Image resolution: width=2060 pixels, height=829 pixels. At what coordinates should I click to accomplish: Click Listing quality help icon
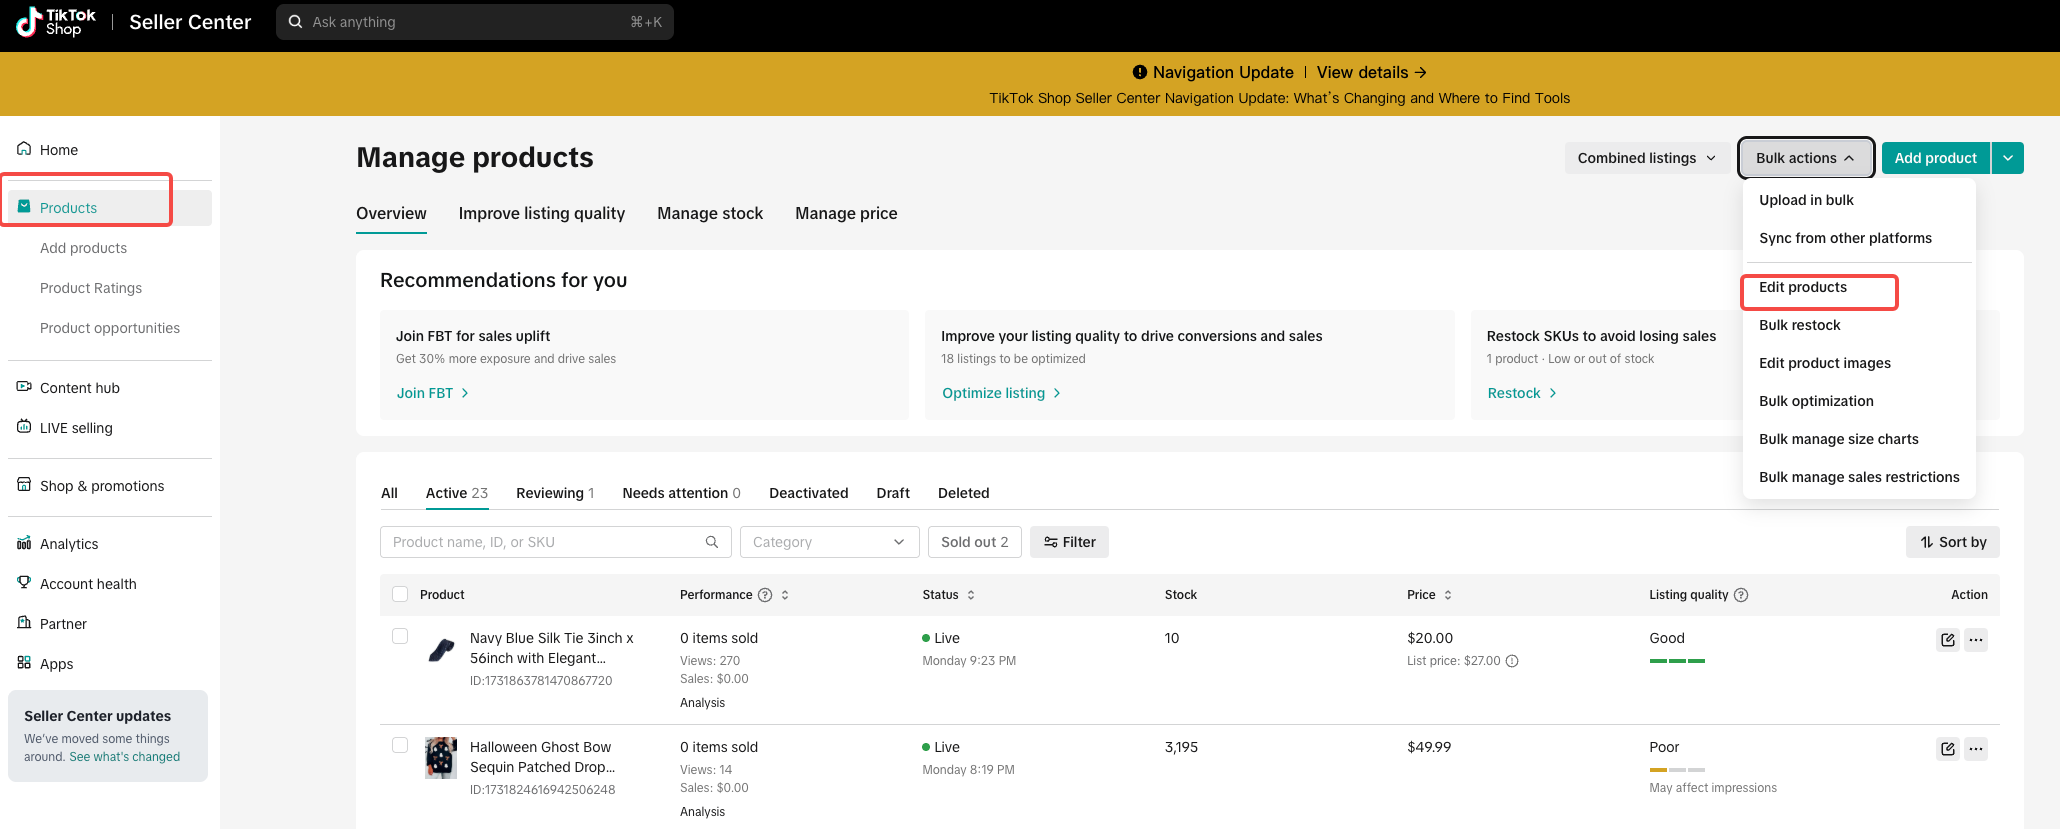[x=1741, y=595]
